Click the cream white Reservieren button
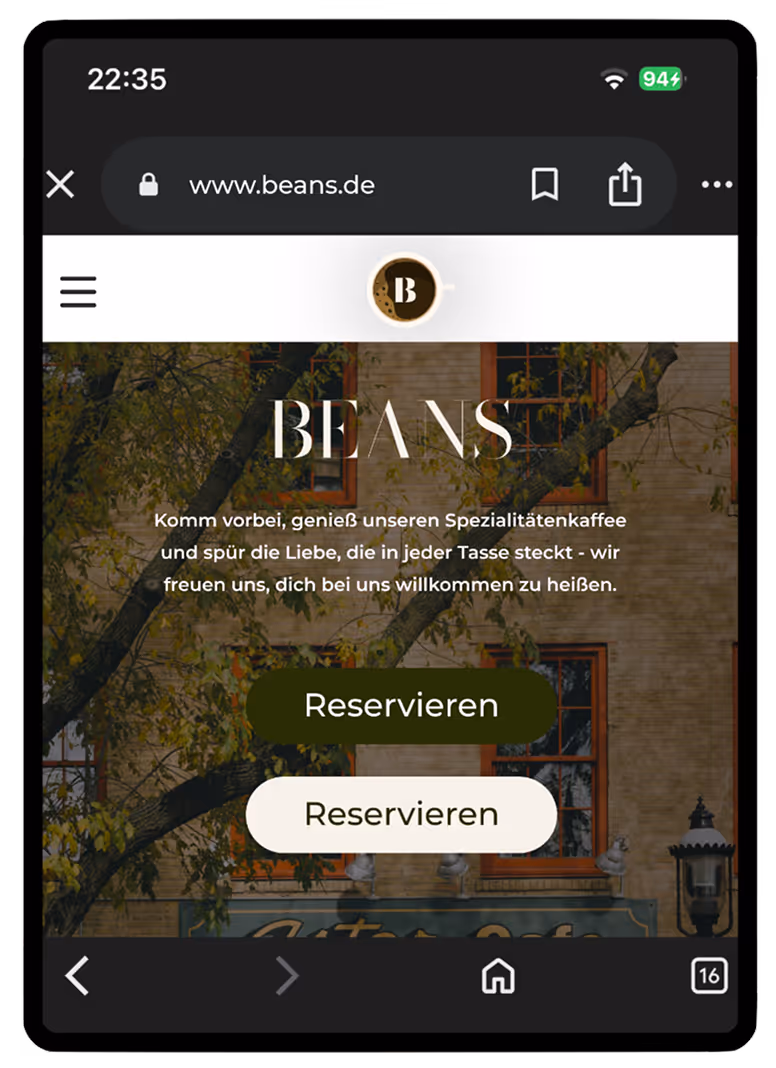 tap(401, 814)
